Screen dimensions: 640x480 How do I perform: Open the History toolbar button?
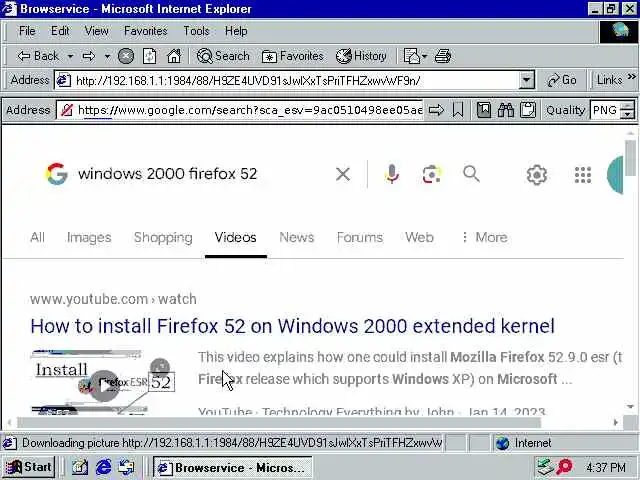(361, 56)
